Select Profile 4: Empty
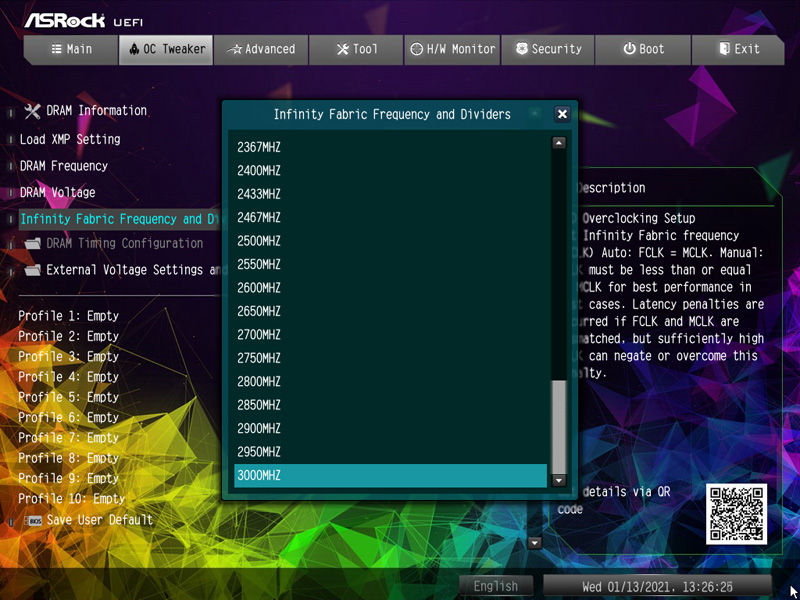800x600 pixels. pyautogui.click(x=68, y=377)
